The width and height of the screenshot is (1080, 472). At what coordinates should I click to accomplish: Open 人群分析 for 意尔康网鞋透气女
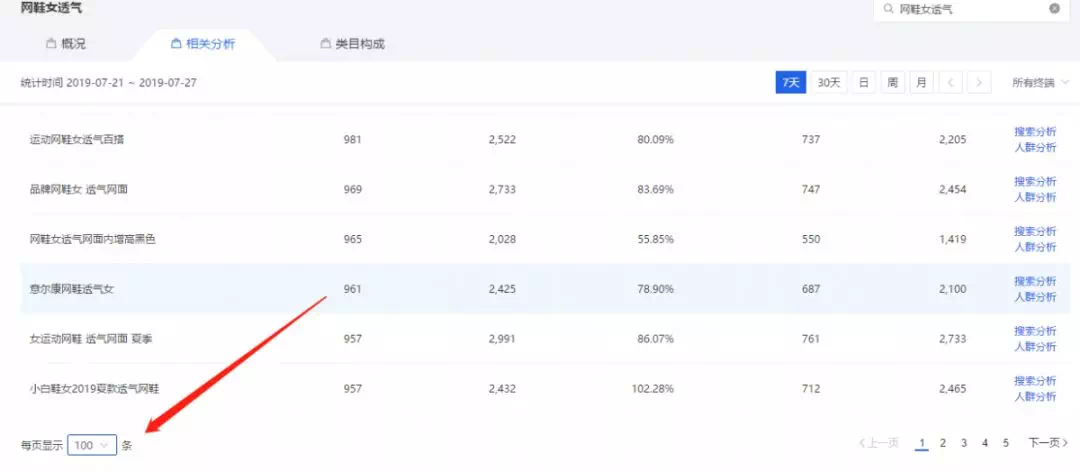[1035, 297]
